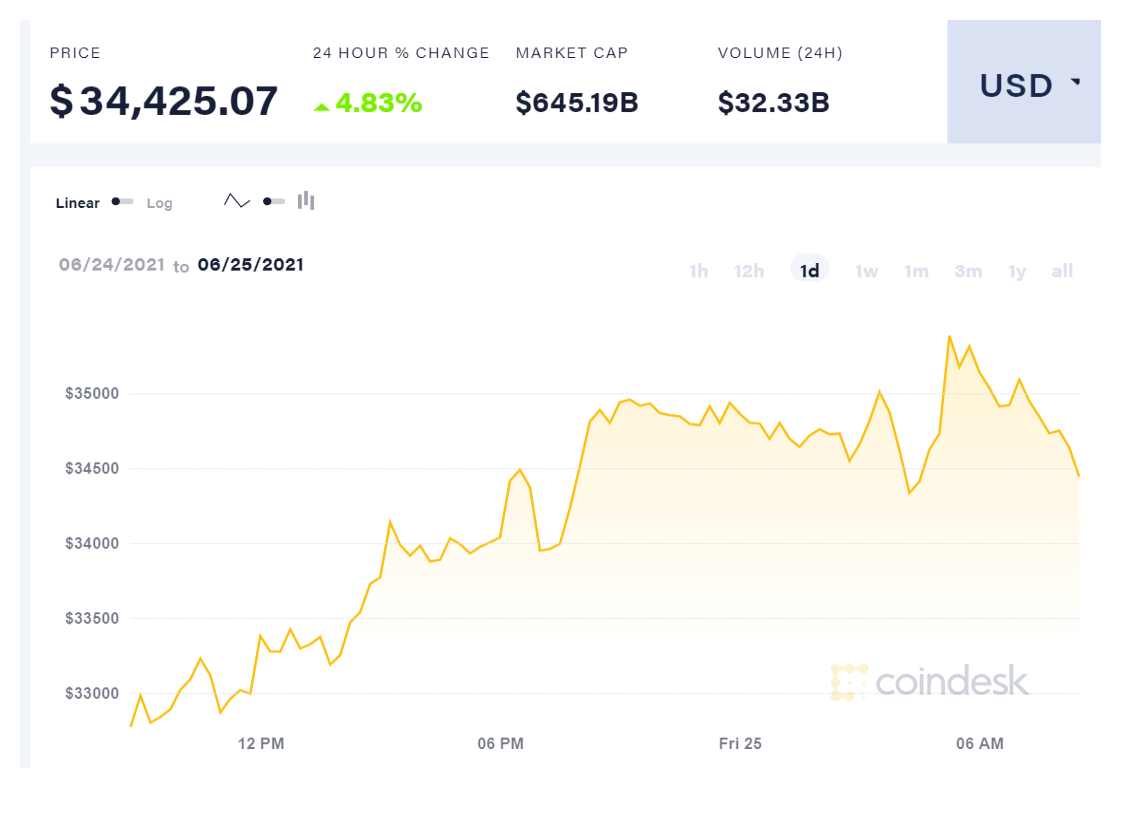Click the 06/24/2021 start date
Screen dimensions: 1121x828
coord(111,265)
